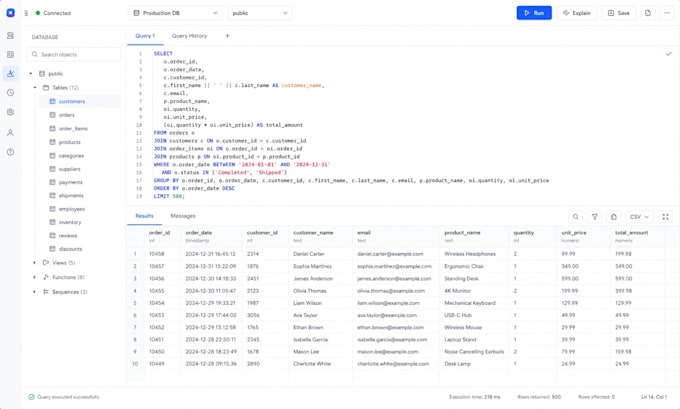The image size is (680, 409).
Task: Switch to the Query History tab
Action: [190, 36]
